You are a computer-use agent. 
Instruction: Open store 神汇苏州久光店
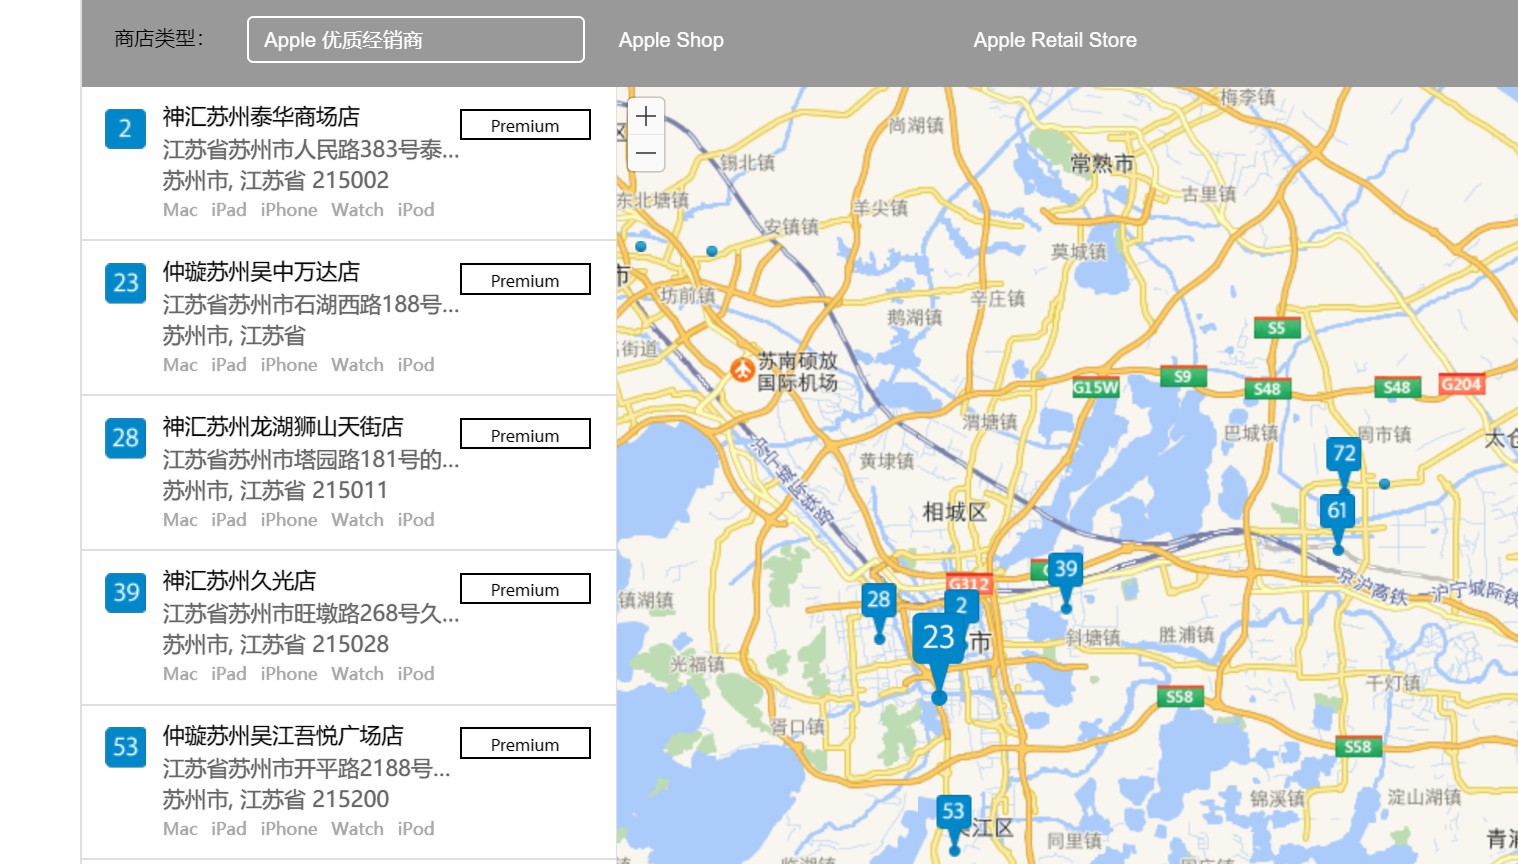[x=240, y=581]
